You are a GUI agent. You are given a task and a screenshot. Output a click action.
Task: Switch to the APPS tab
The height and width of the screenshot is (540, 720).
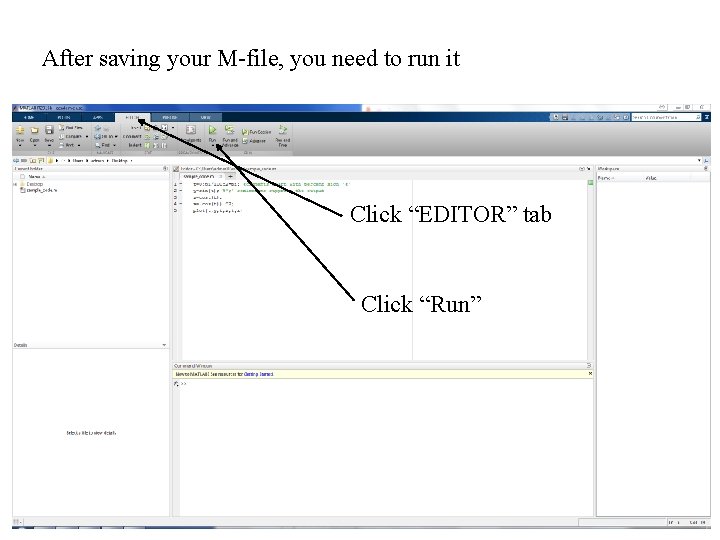tap(98, 118)
